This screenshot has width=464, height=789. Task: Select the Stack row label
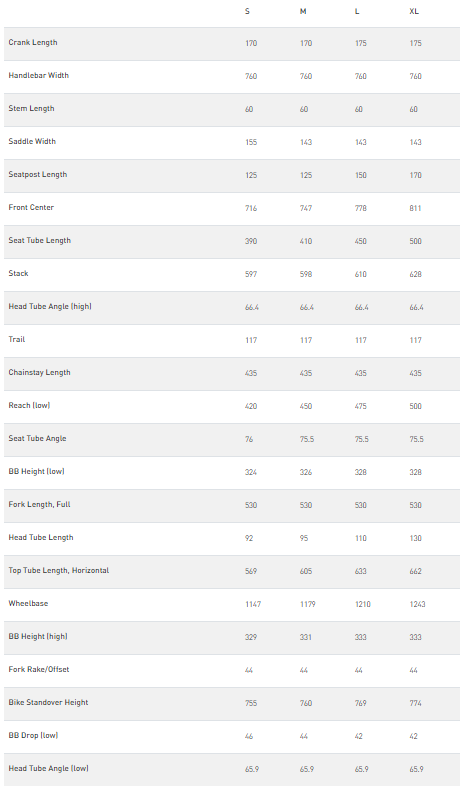[19, 273]
